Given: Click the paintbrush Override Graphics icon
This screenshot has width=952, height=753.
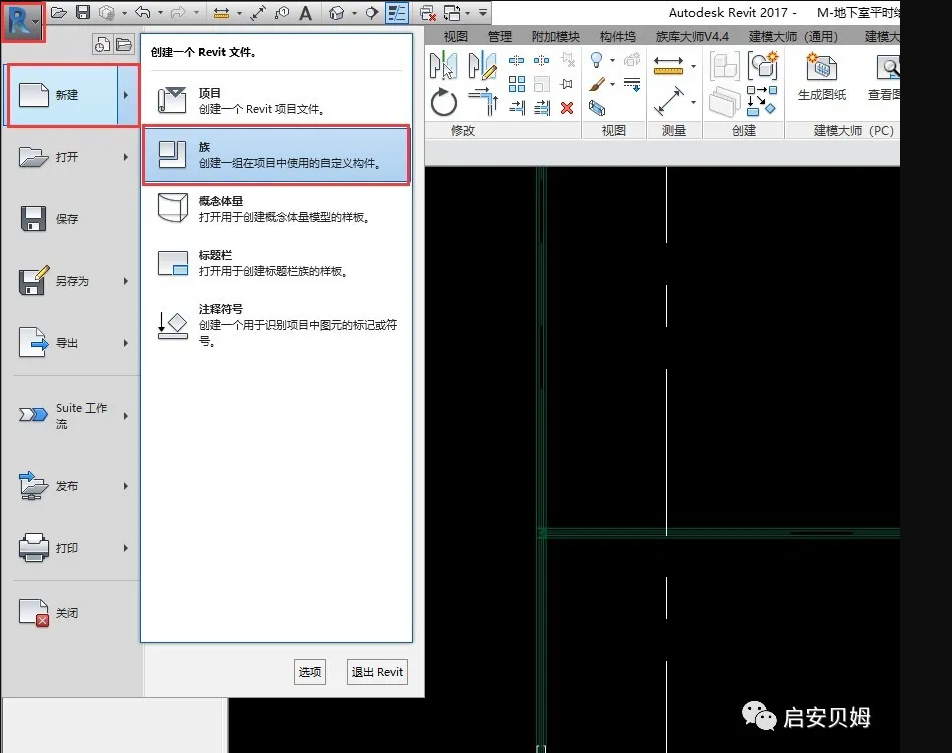Looking at the screenshot, I should (x=597, y=84).
